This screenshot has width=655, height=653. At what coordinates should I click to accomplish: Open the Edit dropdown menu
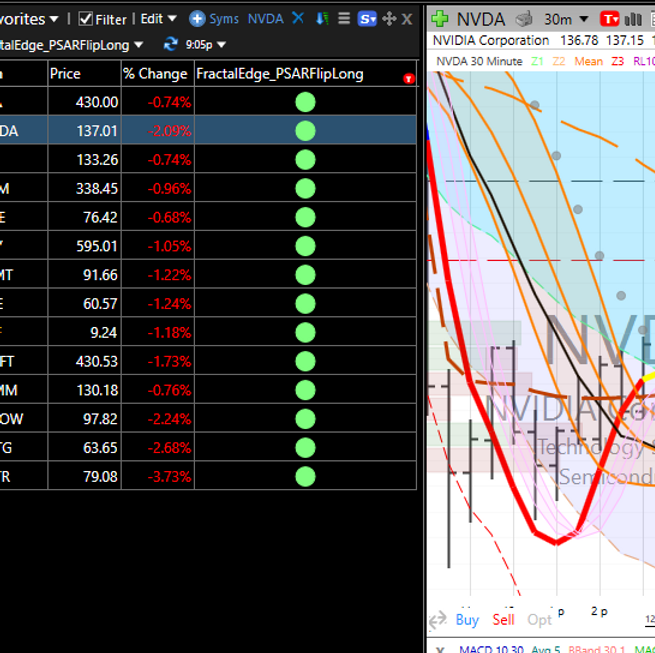click(158, 19)
